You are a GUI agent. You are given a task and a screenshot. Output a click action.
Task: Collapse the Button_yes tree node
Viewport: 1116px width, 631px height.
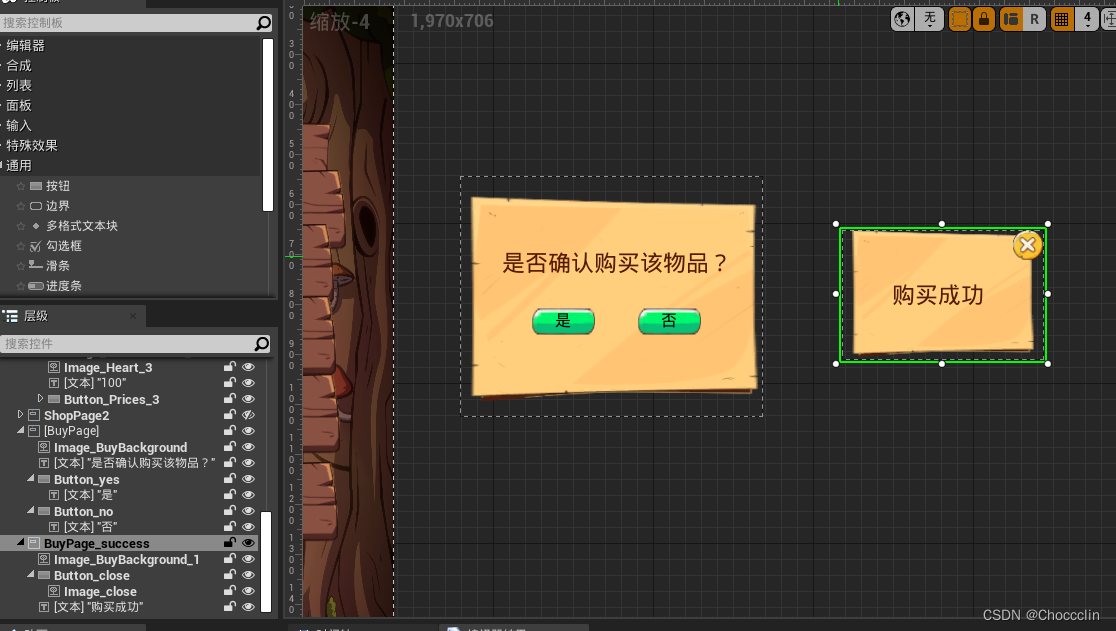[x=31, y=479]
